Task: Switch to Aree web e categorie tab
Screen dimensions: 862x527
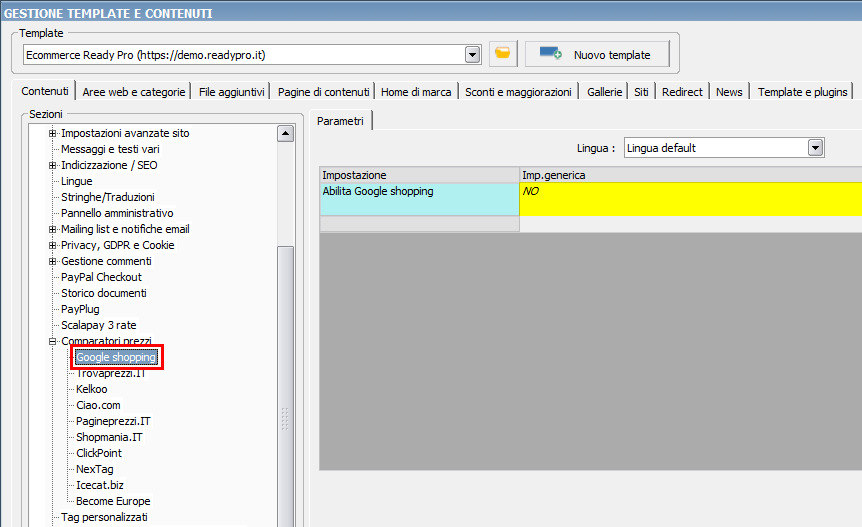Action: tap(134, 92)
